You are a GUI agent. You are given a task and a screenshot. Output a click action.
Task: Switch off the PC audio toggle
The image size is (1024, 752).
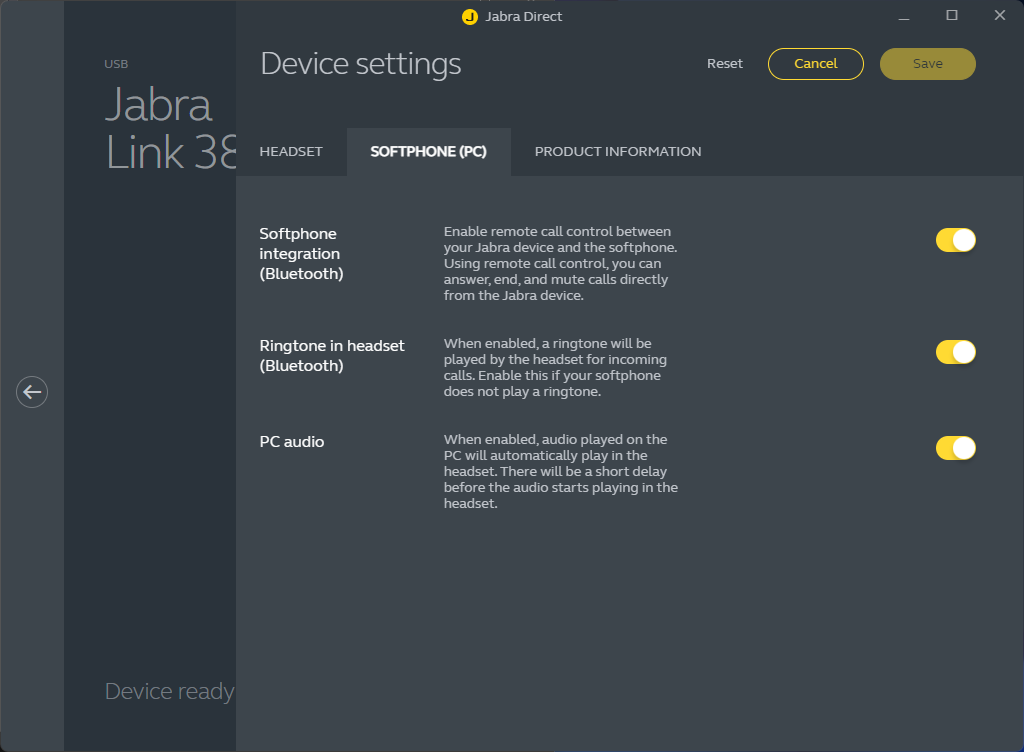click(x=955, y=448)
